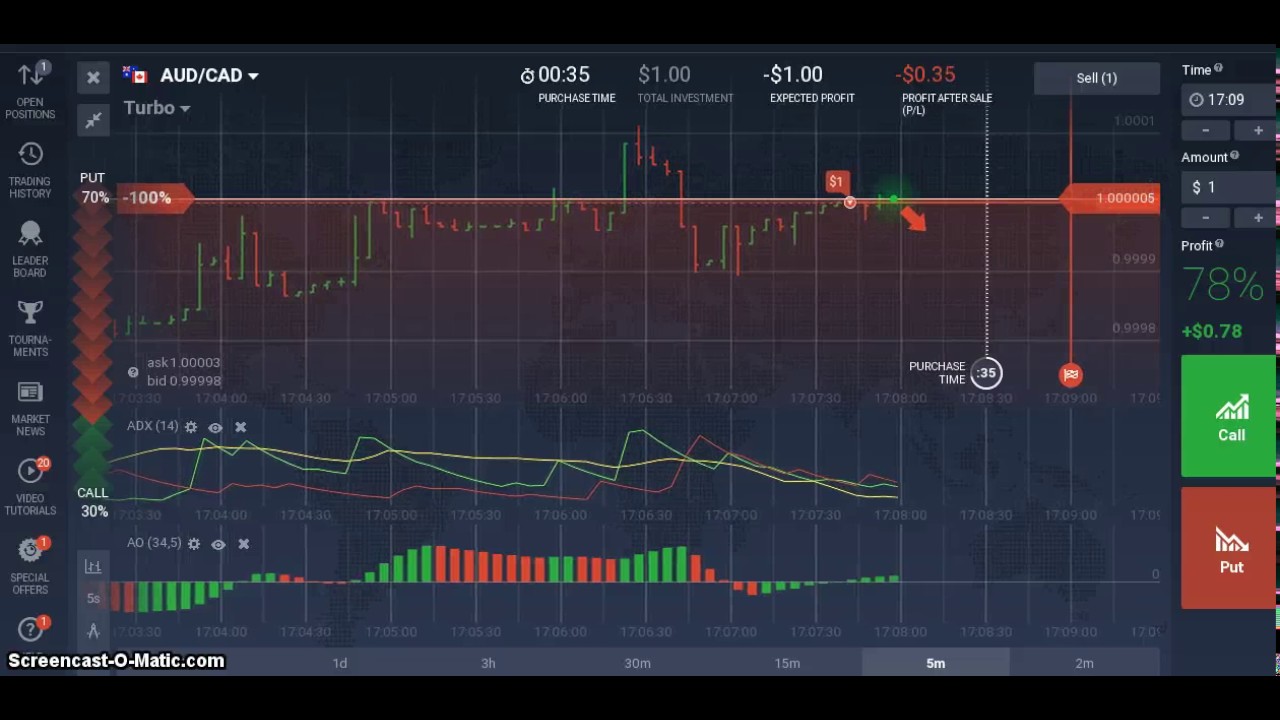Click the $ 1 amount field
This screenshot has width=1280, height=720.
pos(1230,187)
